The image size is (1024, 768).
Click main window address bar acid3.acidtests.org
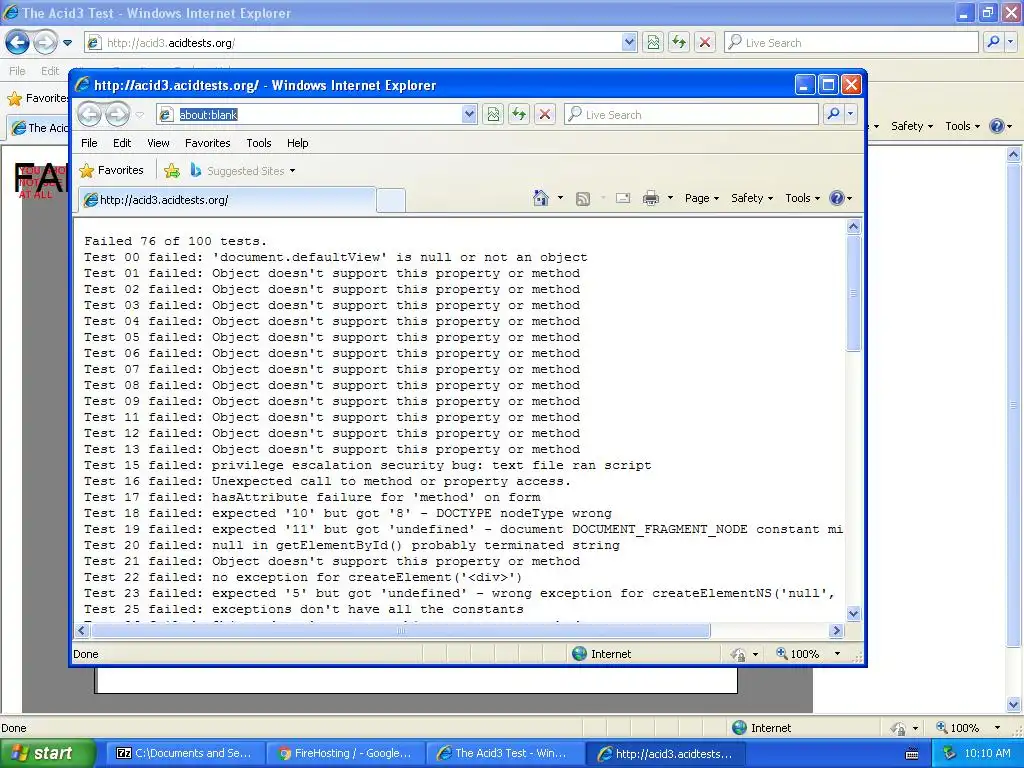(361, 42)
